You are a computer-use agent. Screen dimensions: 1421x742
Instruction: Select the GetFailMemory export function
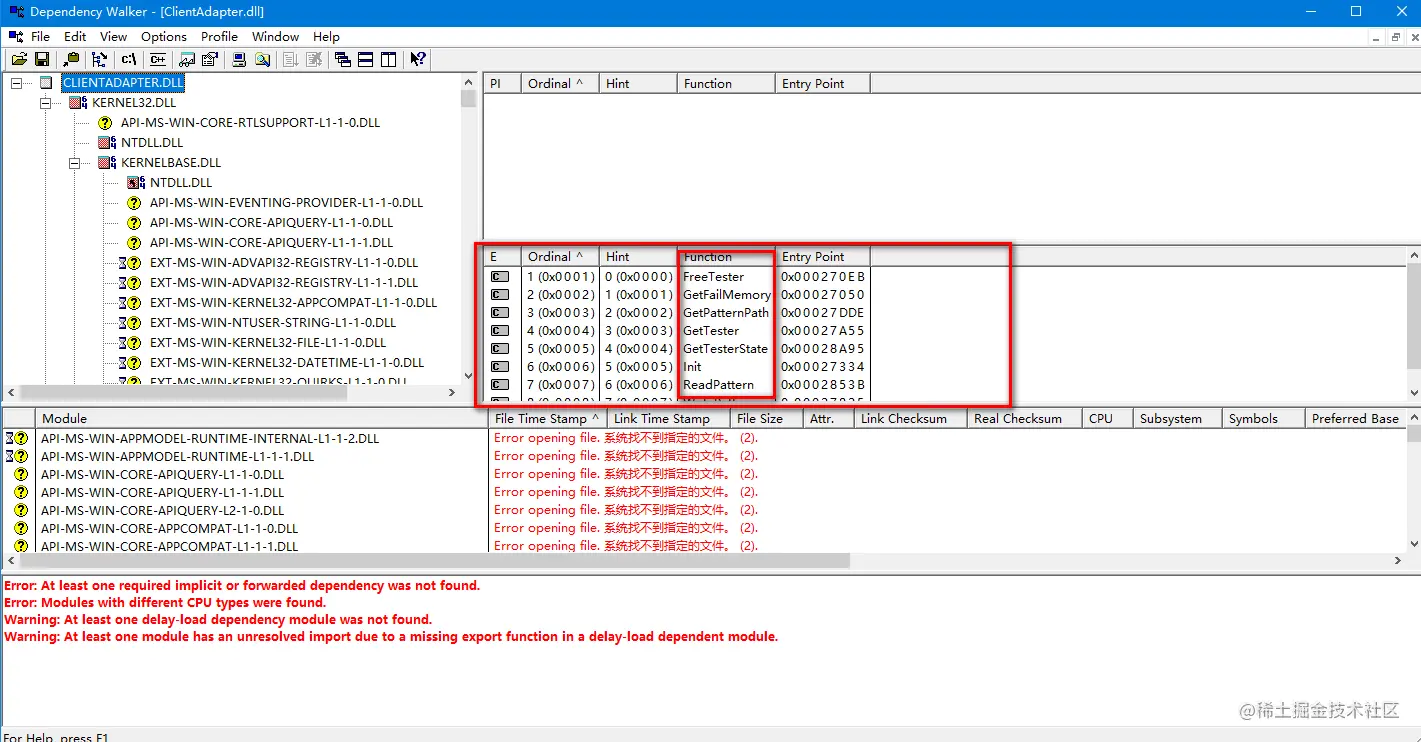click(x=727, y=294)
